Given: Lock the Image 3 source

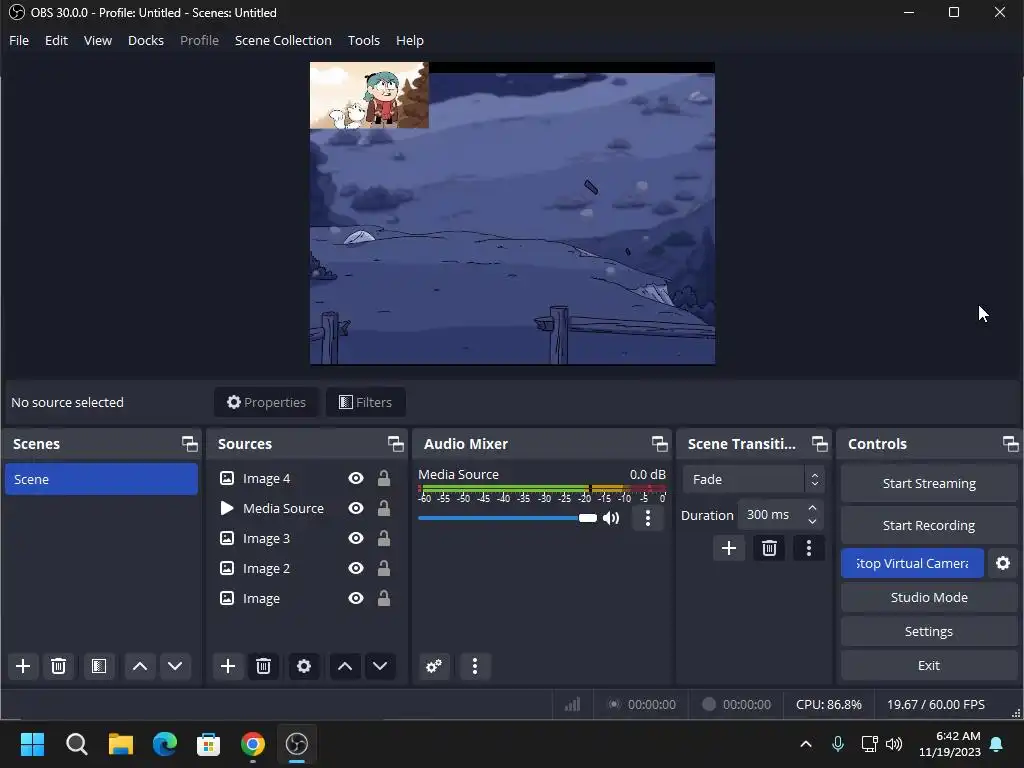Looking at the screenshot, I should pyautogui.click(x=384, y=539).
